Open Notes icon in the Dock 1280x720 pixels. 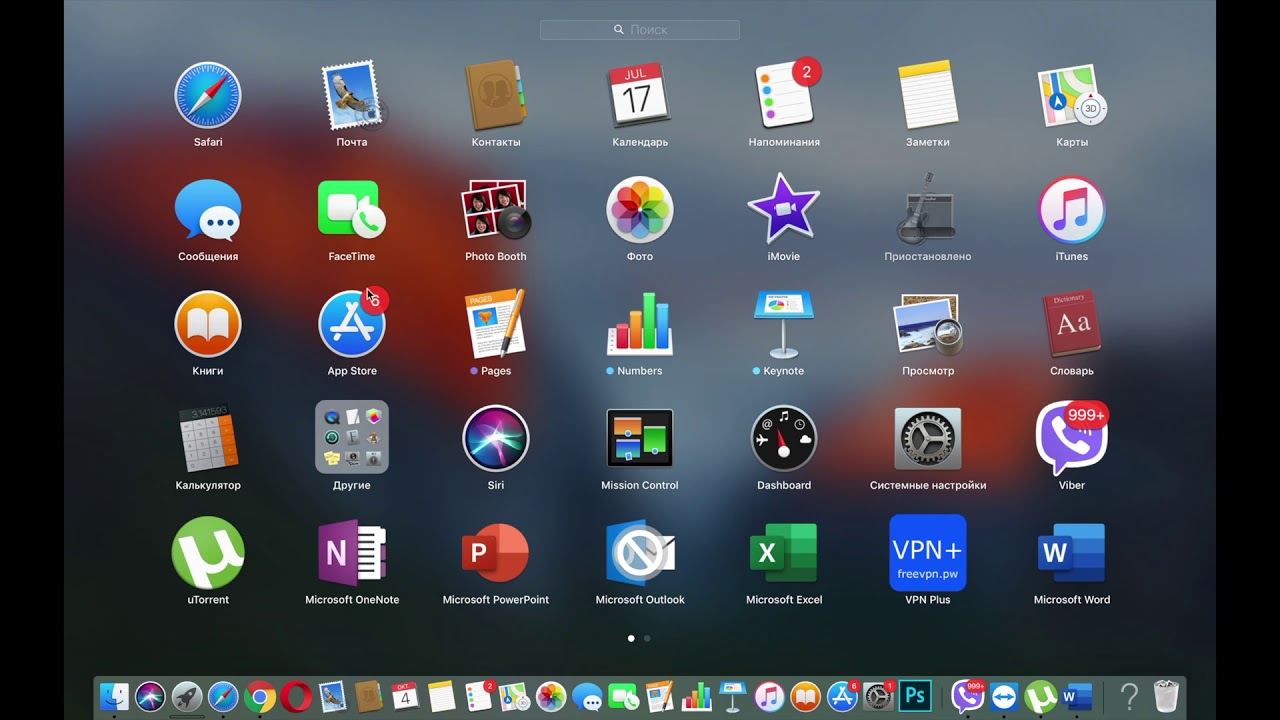click(441, 696)
